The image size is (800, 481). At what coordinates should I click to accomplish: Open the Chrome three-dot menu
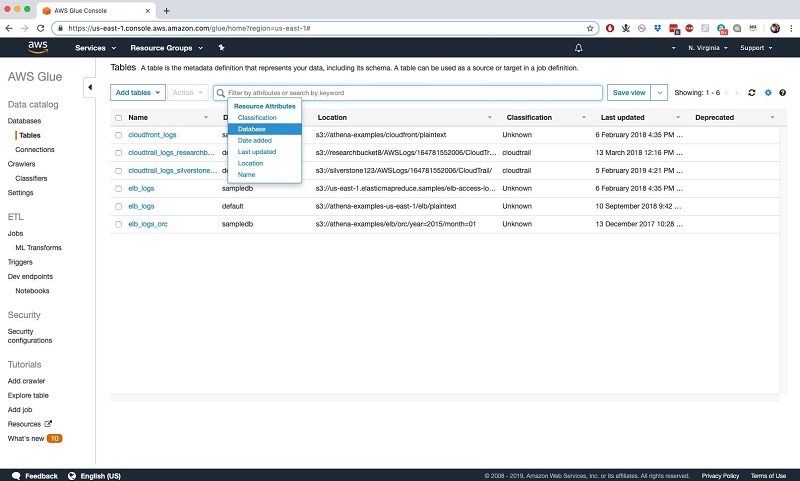(791, 28)
